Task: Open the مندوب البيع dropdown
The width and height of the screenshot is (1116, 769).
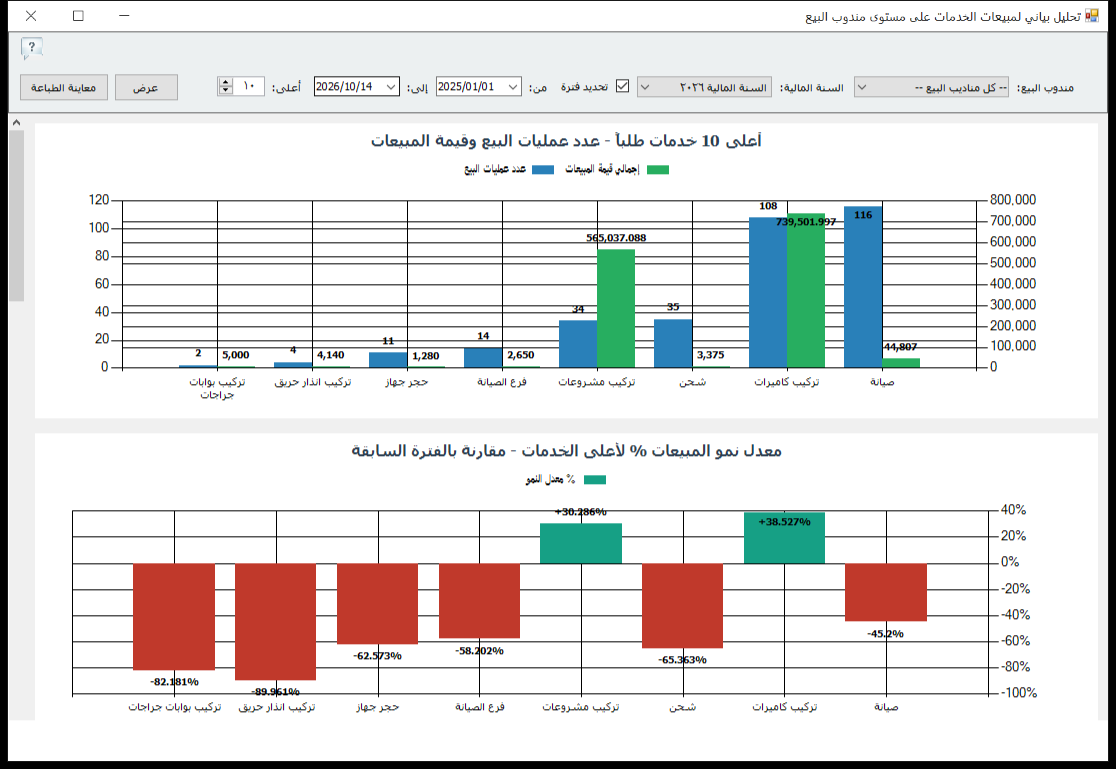Action: tap(931, 88)
